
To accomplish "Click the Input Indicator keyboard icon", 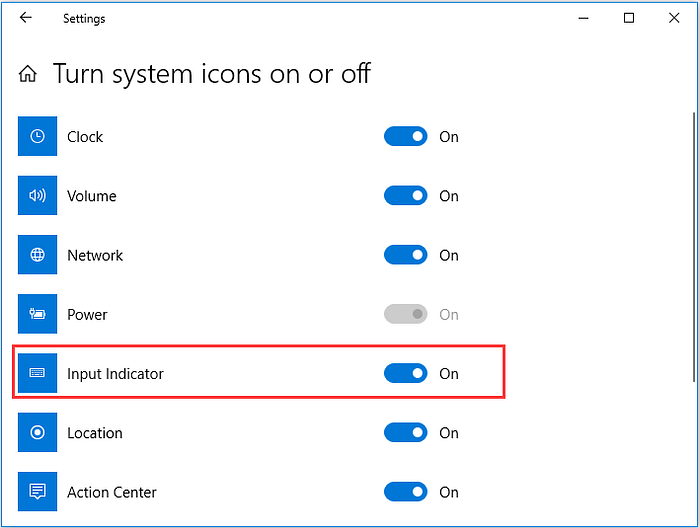I will (x=38, y=373).
